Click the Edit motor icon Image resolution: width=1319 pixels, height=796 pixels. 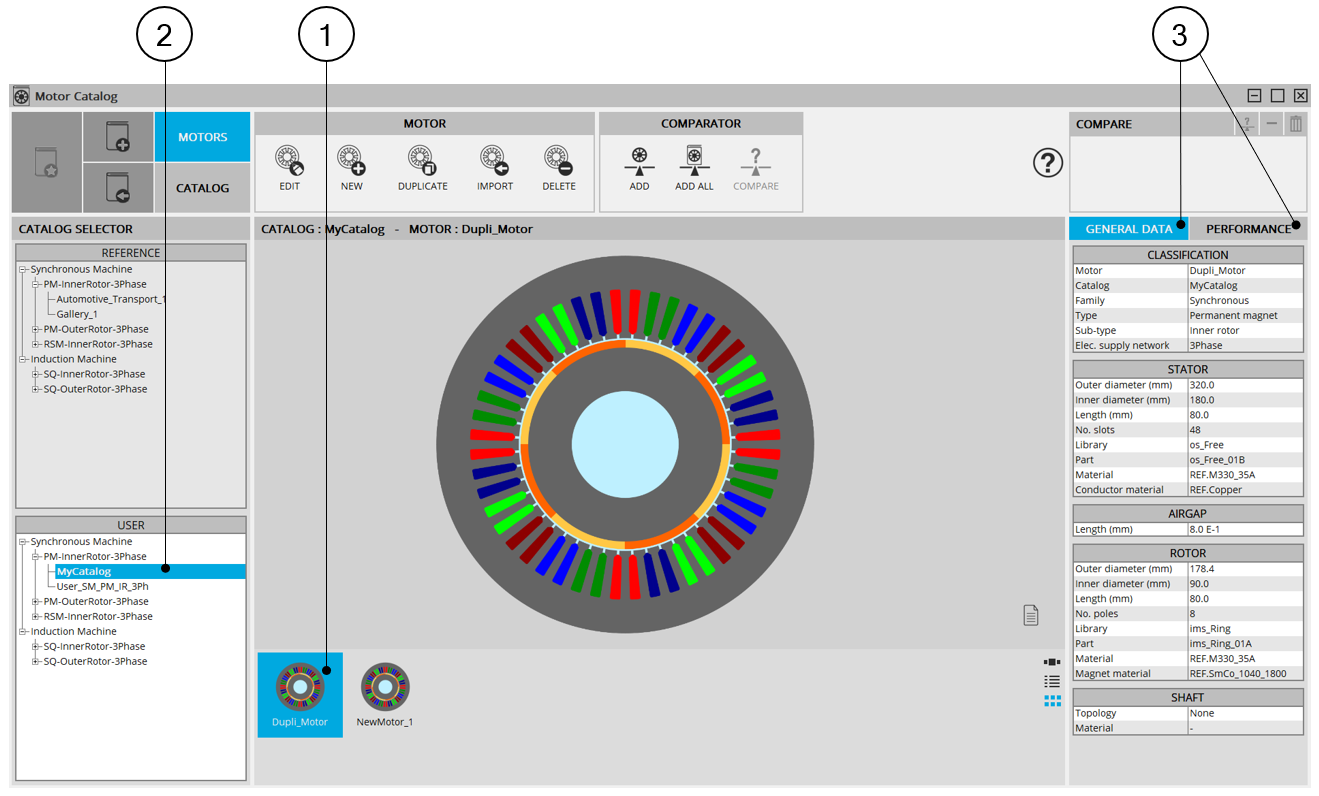(289, 162)
